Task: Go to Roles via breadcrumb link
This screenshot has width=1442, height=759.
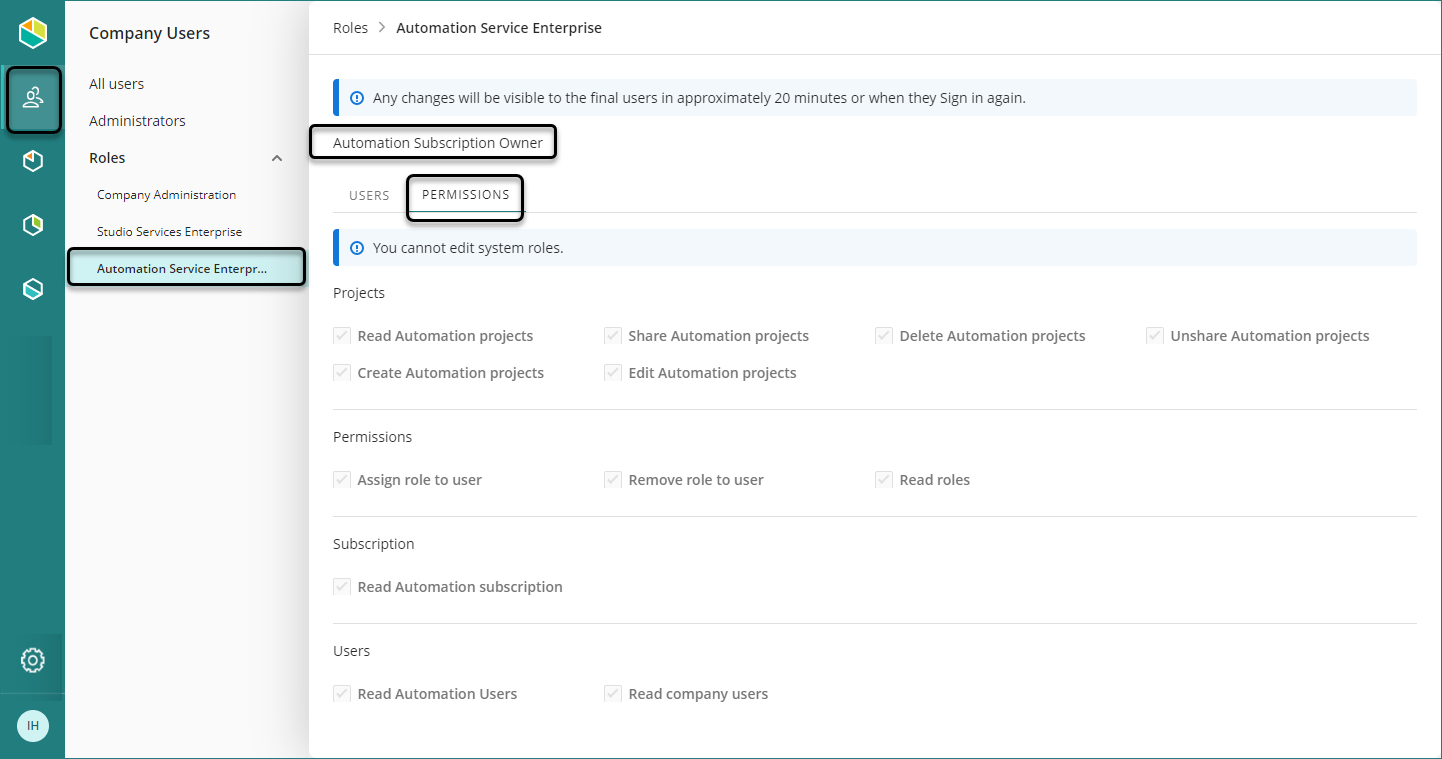Action: 350,28
